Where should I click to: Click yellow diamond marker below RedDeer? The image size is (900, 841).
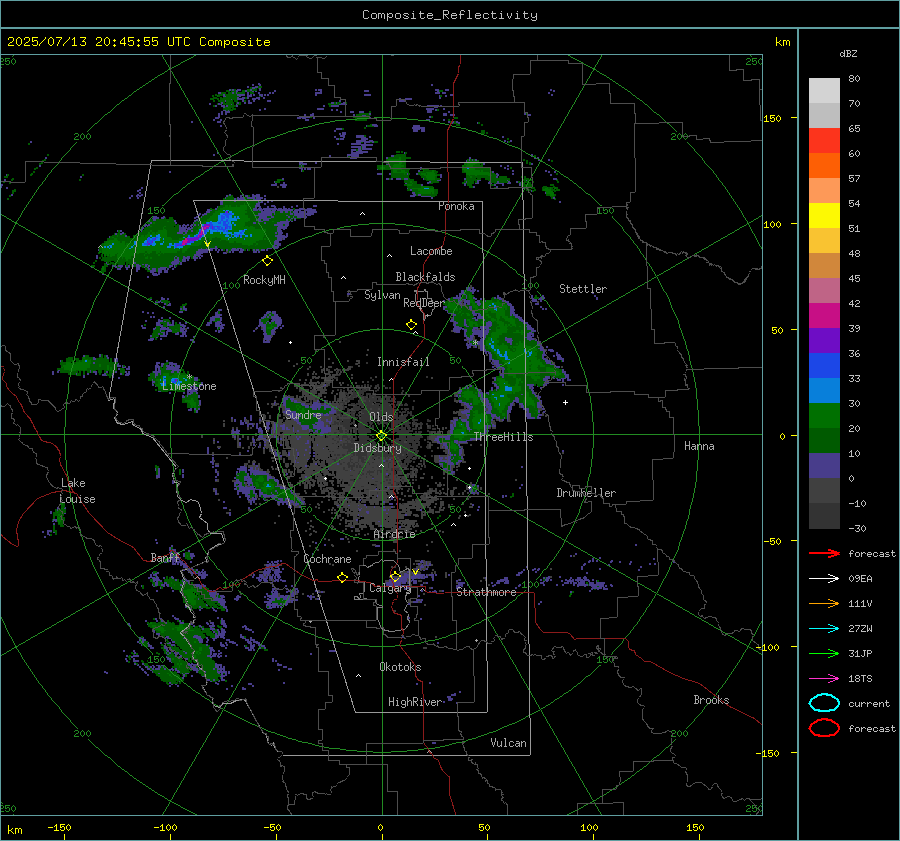(411, 325)
